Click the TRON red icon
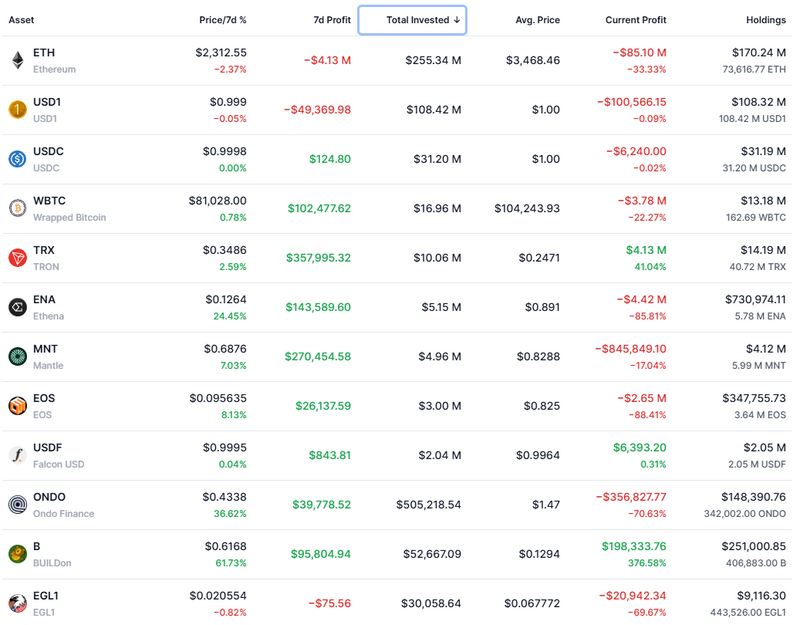 pos(18,258)
